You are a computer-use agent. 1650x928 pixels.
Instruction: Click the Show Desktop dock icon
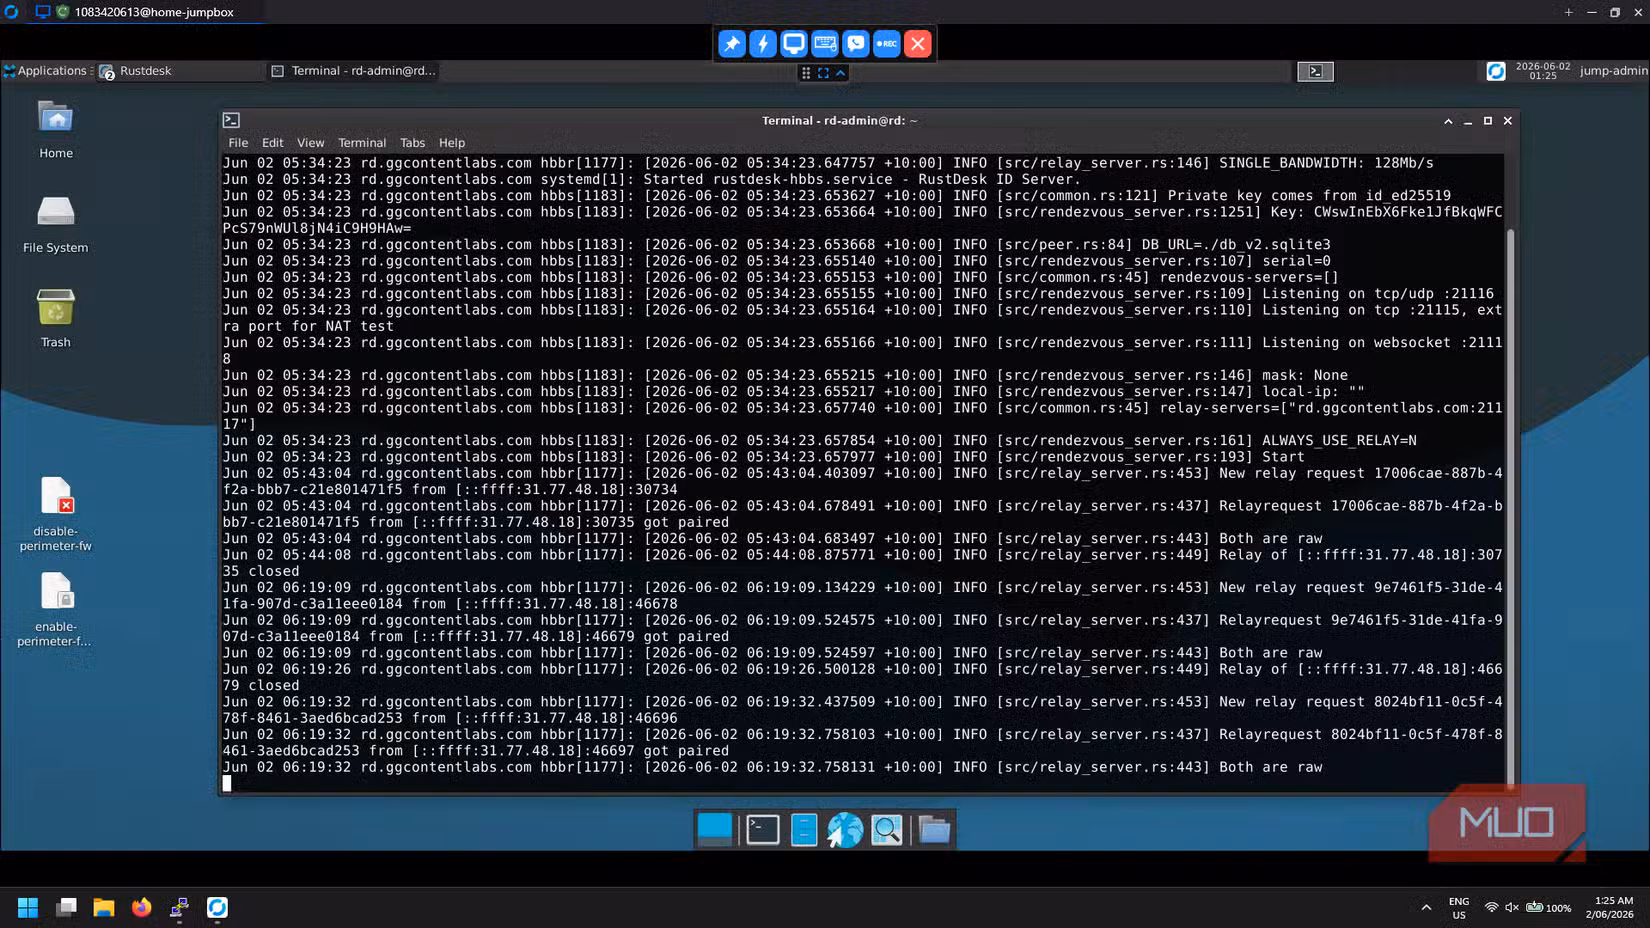(x=715, y=830)
